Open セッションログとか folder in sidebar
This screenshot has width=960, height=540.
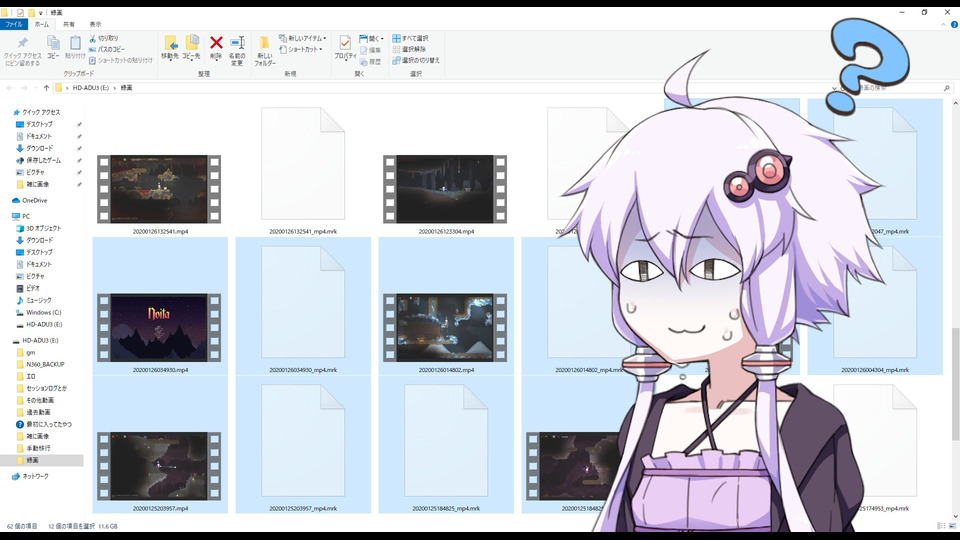click(x=42, y=388)
